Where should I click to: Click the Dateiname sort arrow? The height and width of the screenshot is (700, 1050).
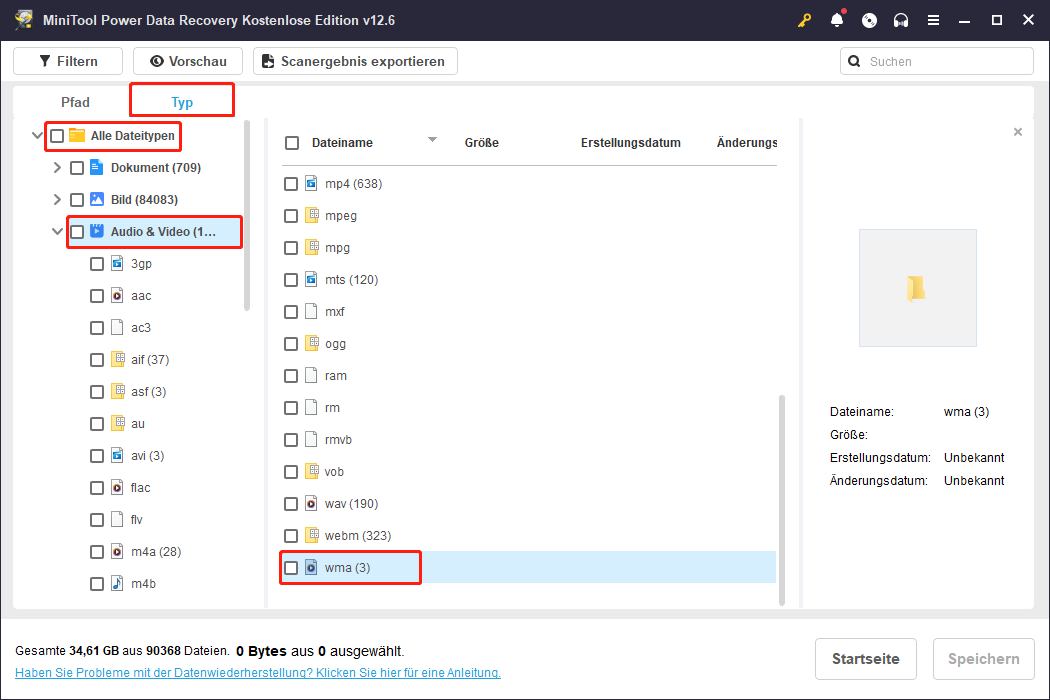click(433, 140)
